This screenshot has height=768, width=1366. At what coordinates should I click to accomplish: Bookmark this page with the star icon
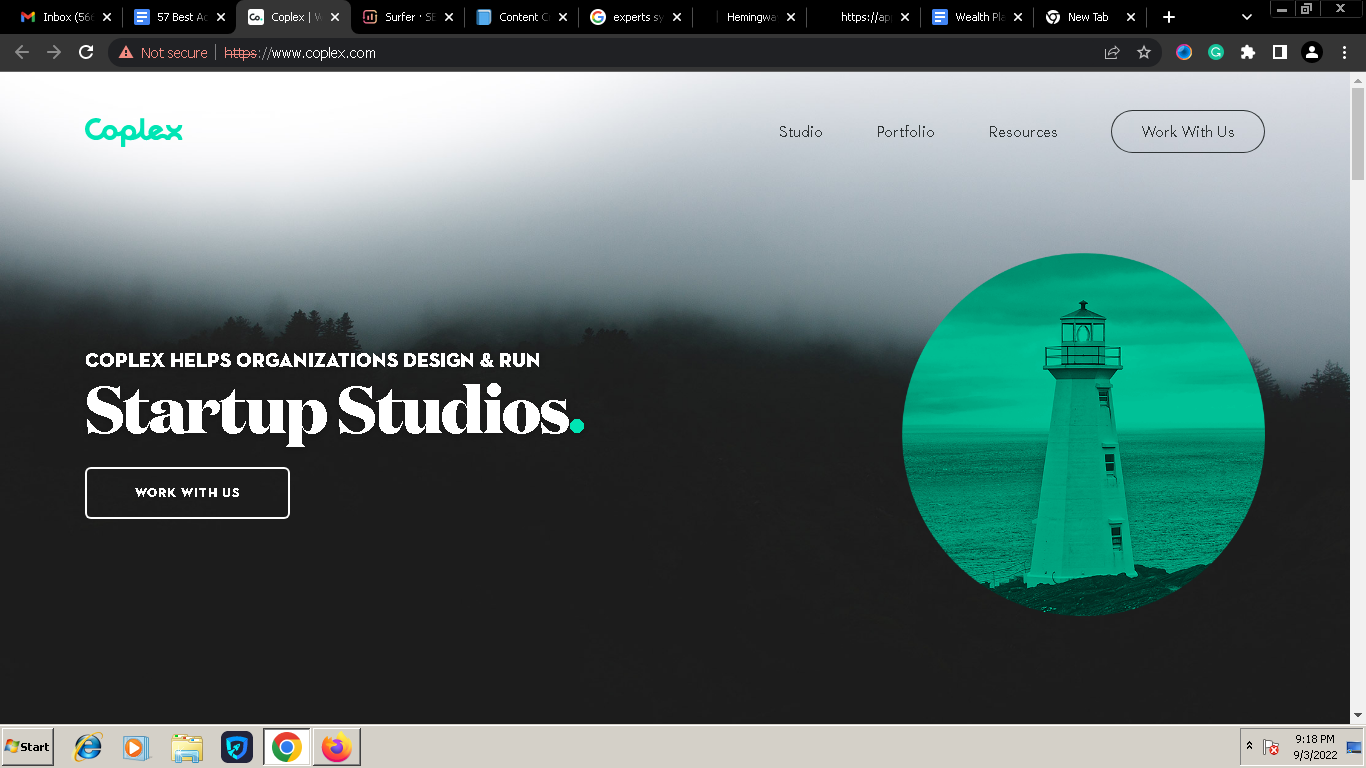pyautogui.click(x=1144, y=53)
